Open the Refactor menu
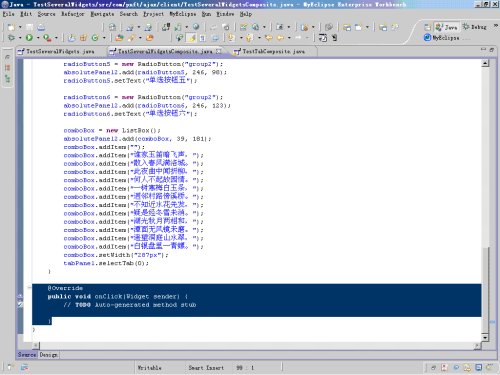The image size is (500, 375). (x=72, y=14)
